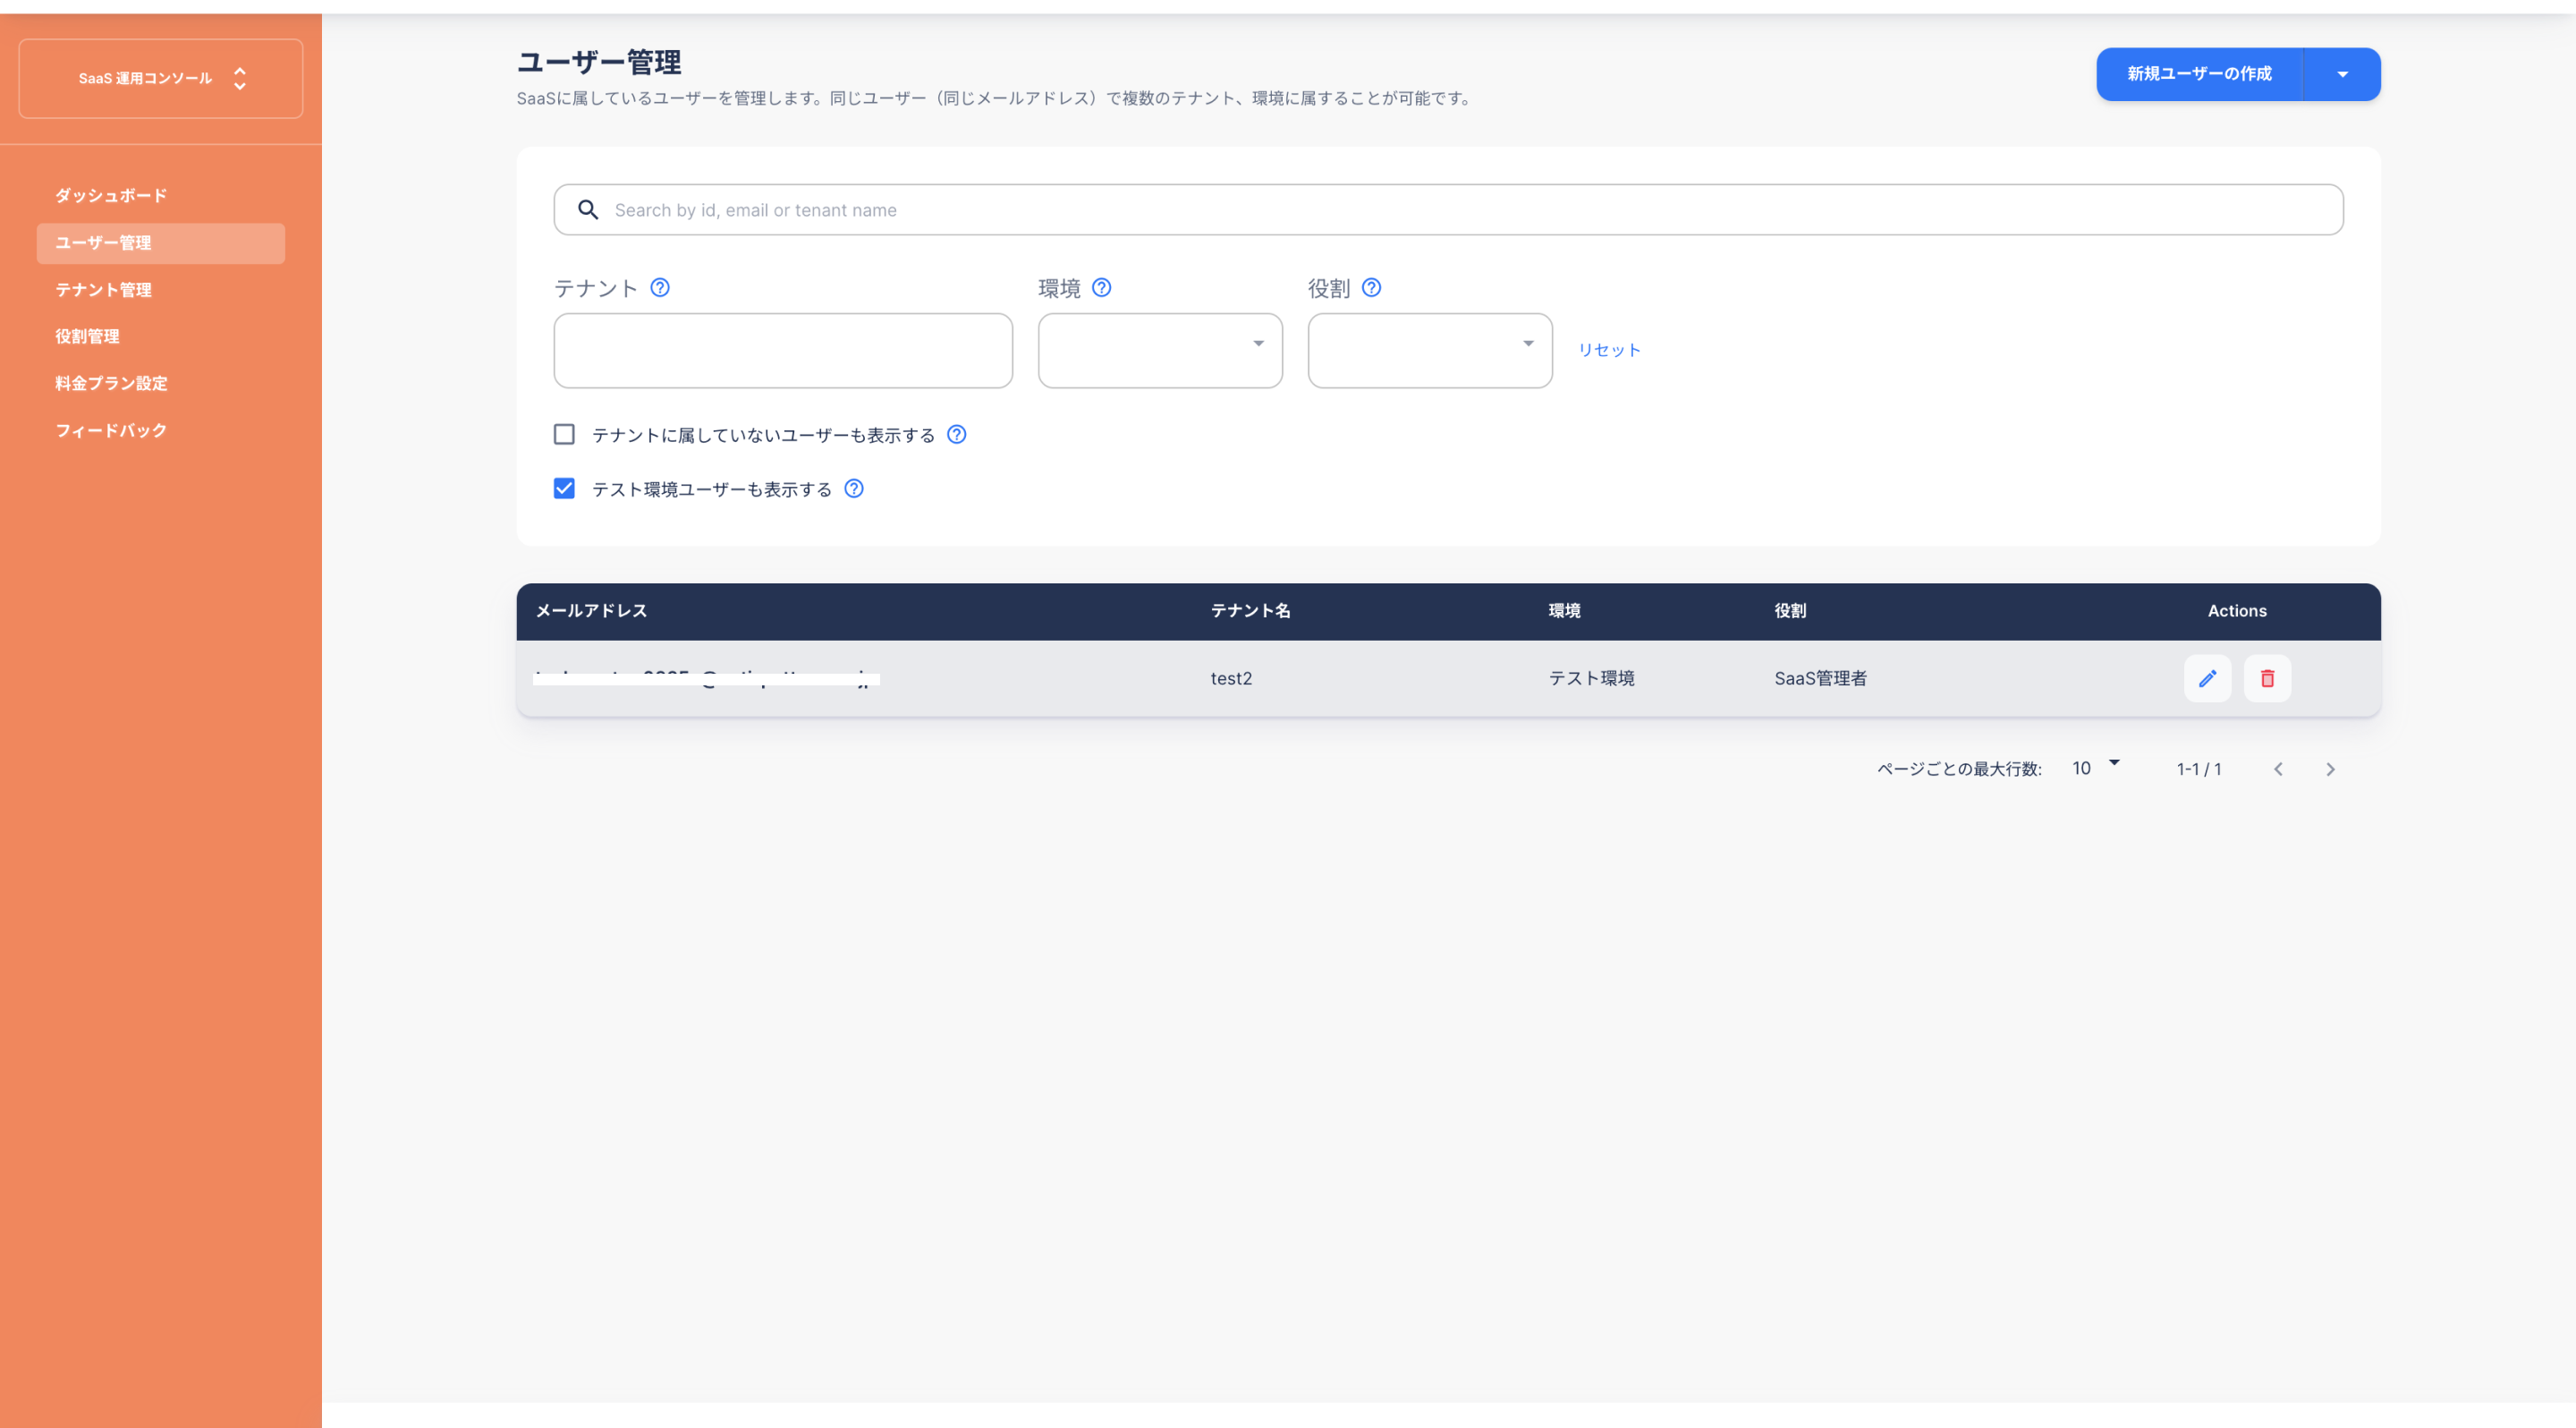The image size is (2576, 1428).
Task: Delete the test2 user with trash icon
Action: click(2267, 679)
